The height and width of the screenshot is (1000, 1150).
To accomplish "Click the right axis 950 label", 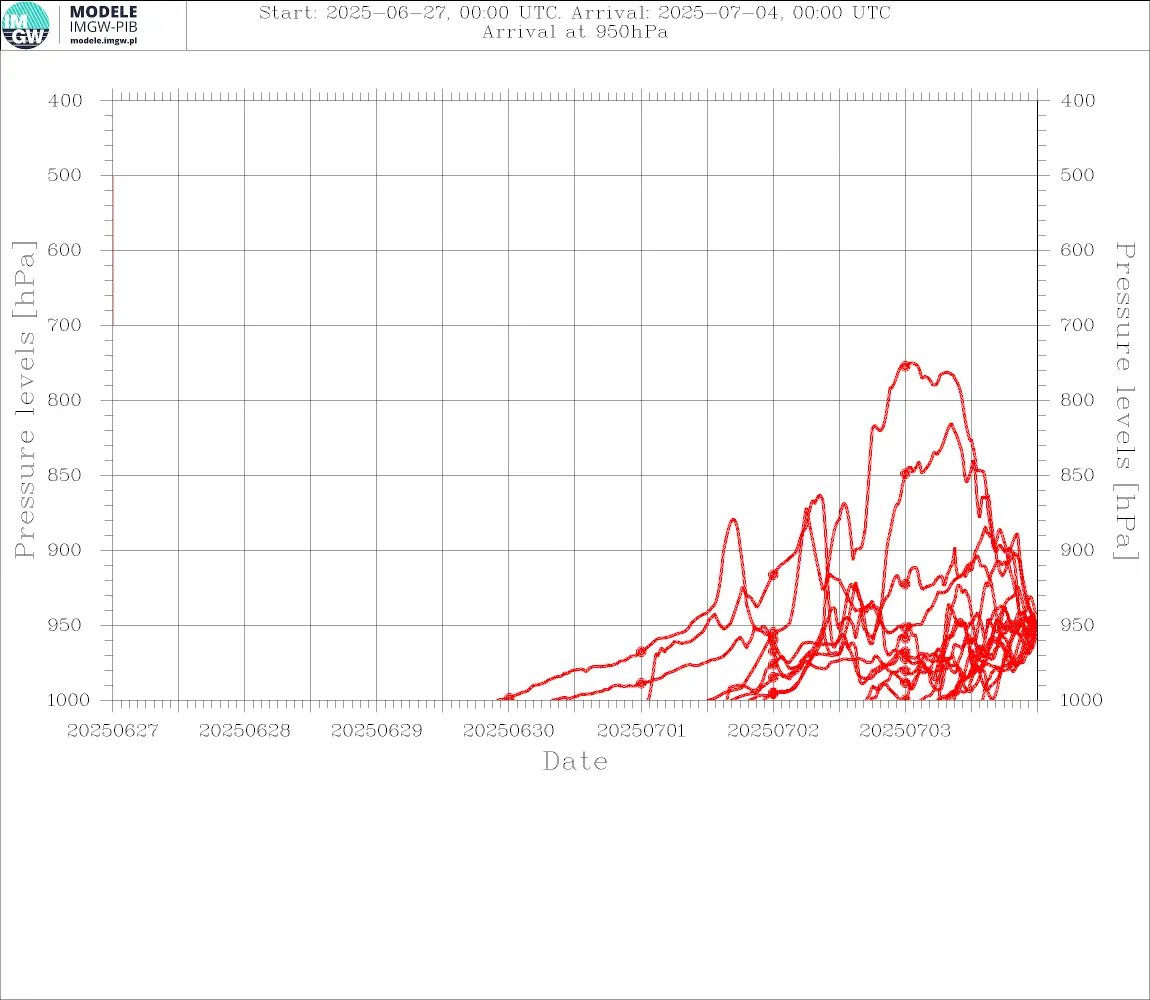I will pos(1077,625).
